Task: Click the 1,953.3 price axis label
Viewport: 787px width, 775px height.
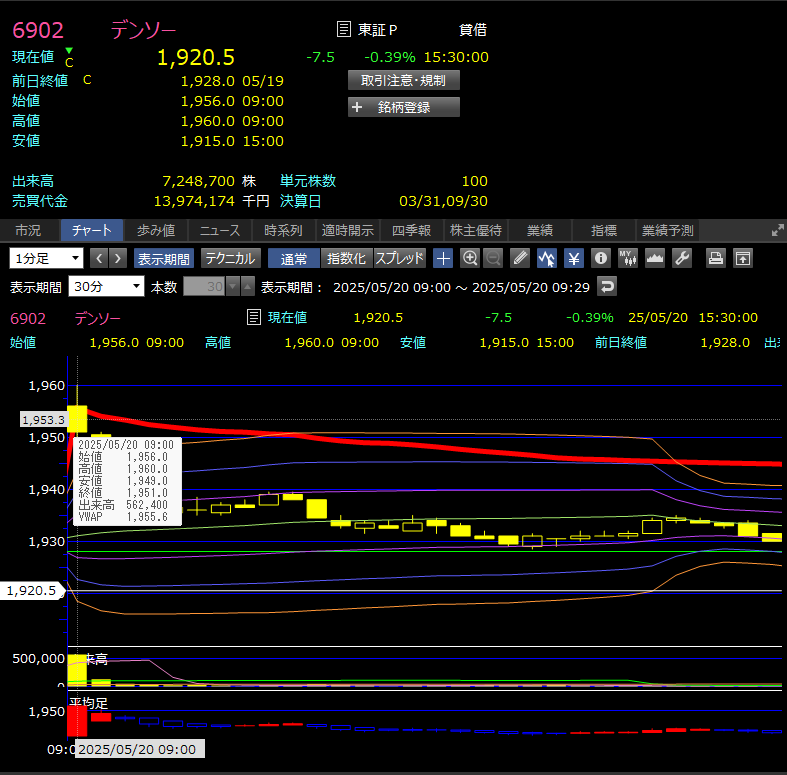Action: point(43,420)
